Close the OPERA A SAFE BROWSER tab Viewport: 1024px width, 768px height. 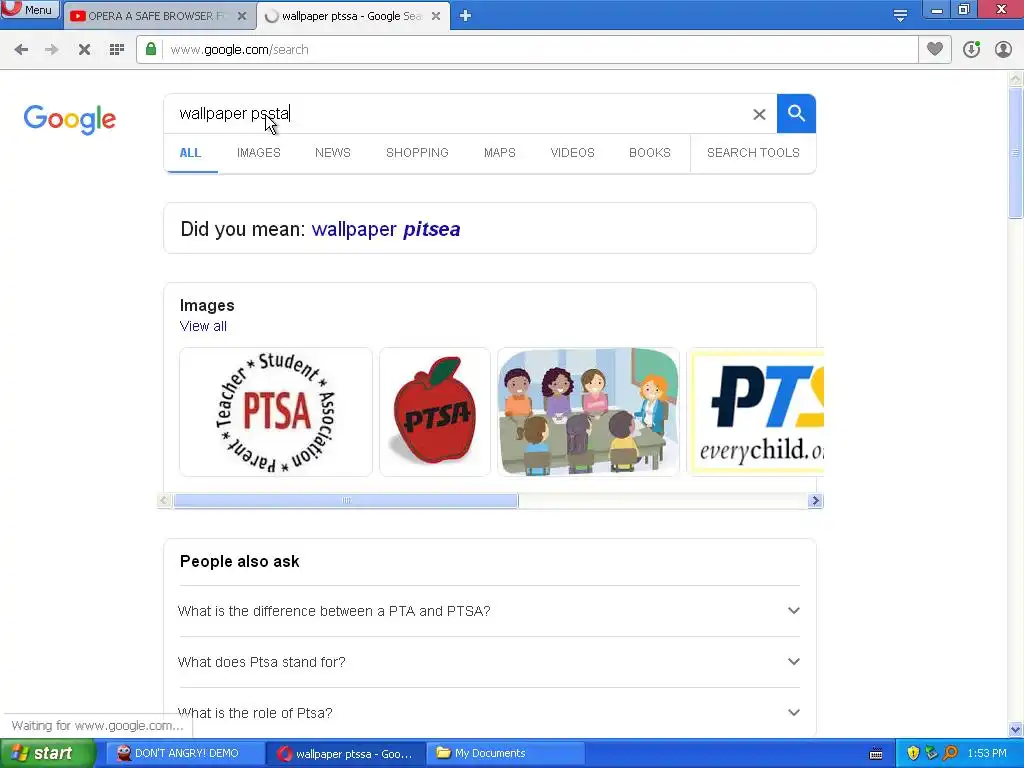[242, 16]
